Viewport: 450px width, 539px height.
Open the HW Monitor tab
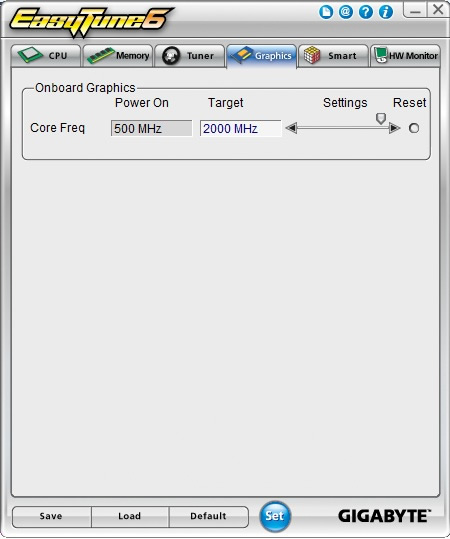pos(405,55)
